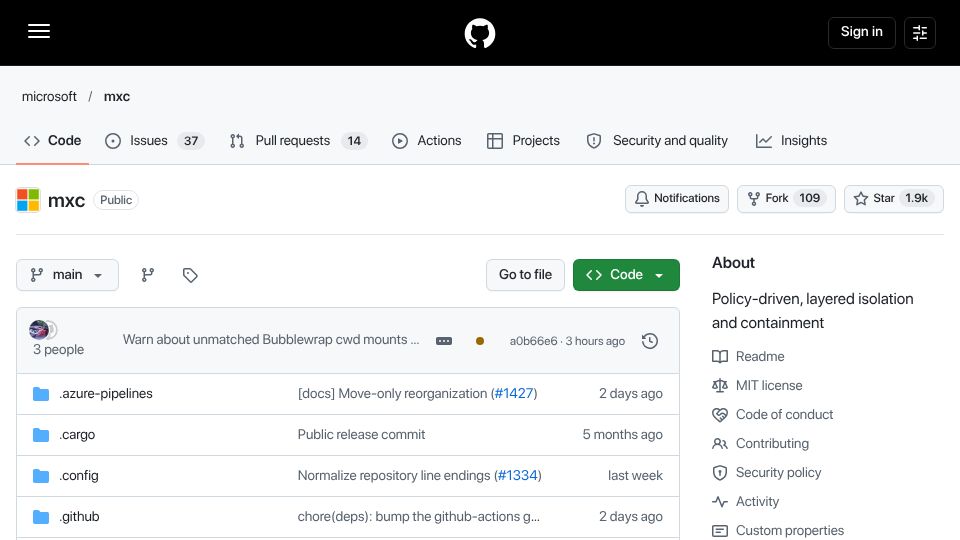
Task: Click the commit authors avatar stack
Action: tap(43, 329)
